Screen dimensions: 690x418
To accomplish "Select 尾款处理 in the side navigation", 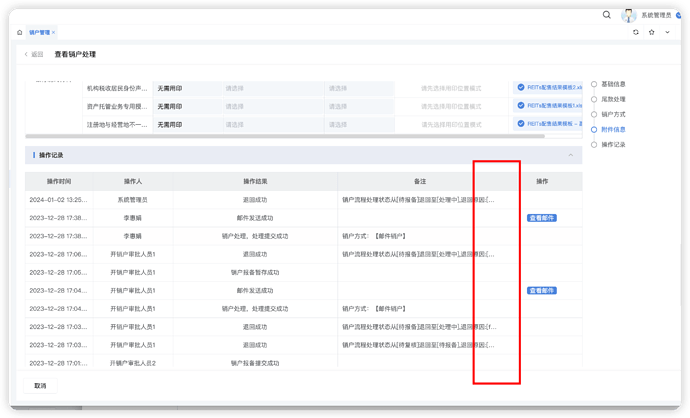I will 613,99.
